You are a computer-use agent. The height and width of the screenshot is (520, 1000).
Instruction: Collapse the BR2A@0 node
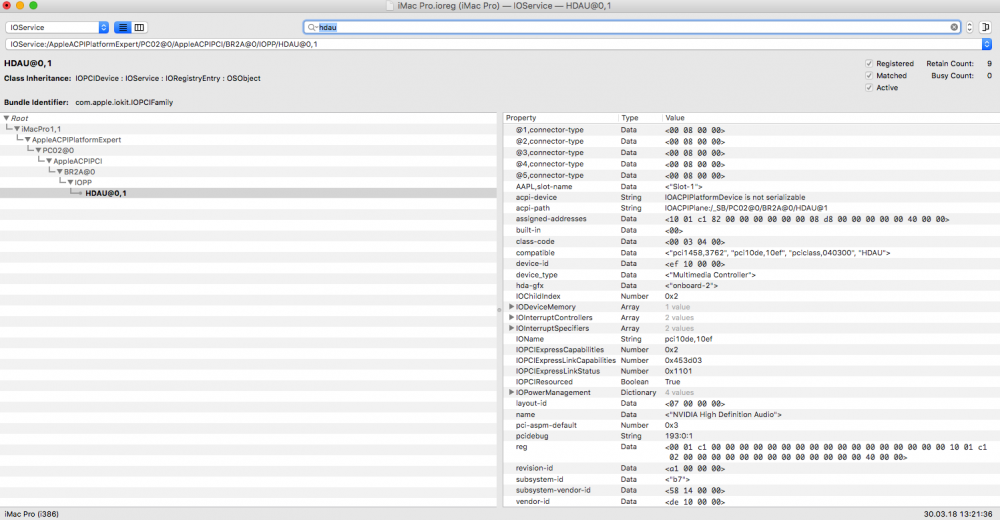click(x=59, y=172)
